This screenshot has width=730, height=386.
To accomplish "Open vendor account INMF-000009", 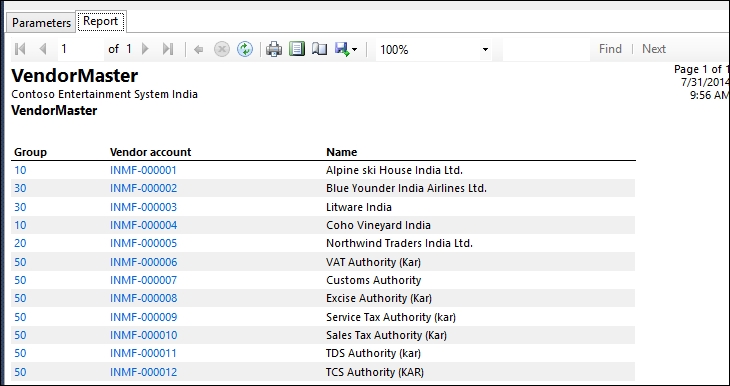I will pos(143,317).
